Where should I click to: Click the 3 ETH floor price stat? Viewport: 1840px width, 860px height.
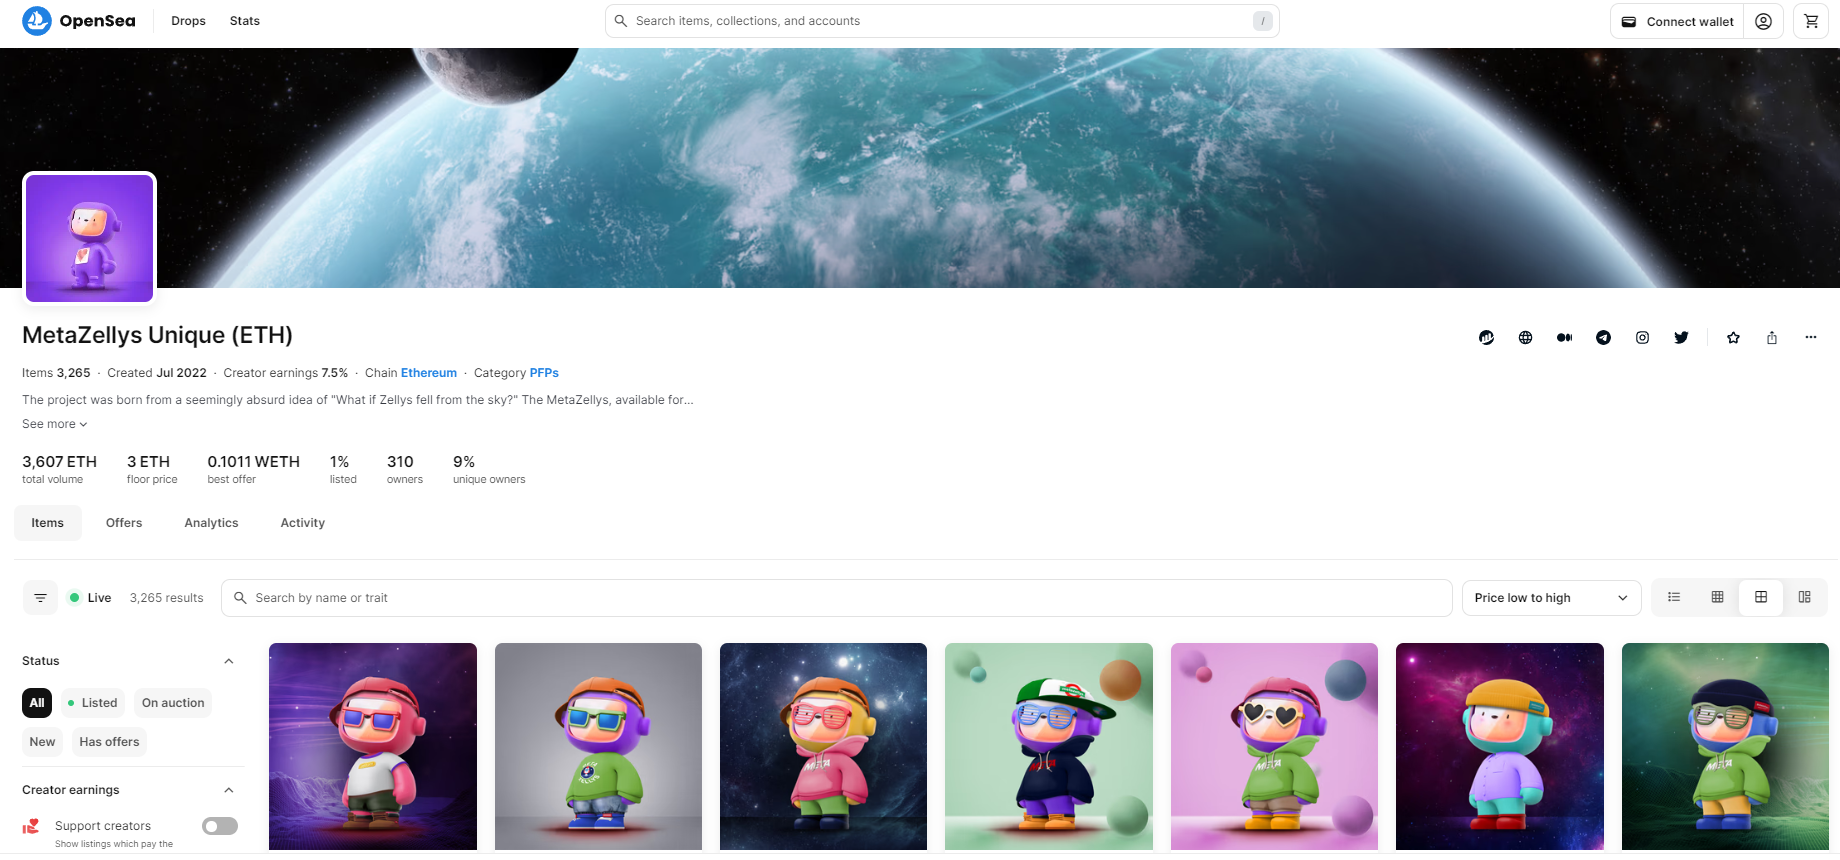pyautogui.click(x=151, y=469)
